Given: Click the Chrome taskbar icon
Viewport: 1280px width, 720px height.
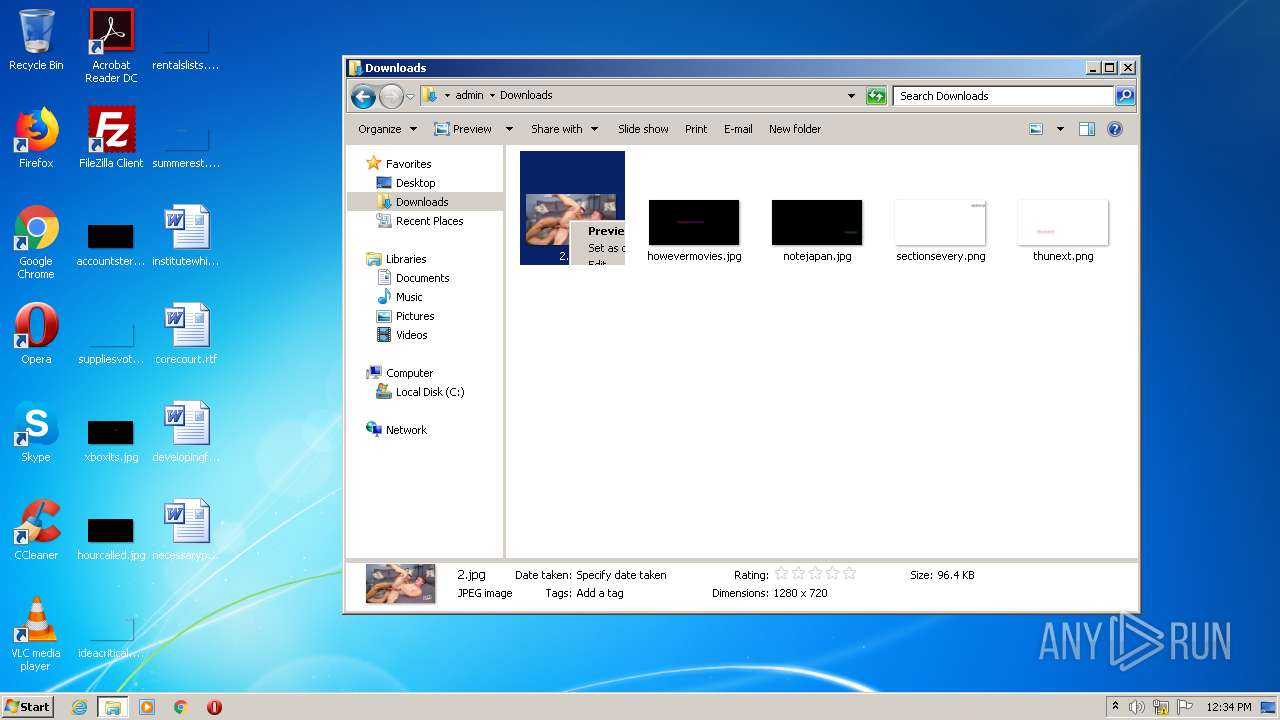Looking at the screenshot, I should [x=180, y=707].
